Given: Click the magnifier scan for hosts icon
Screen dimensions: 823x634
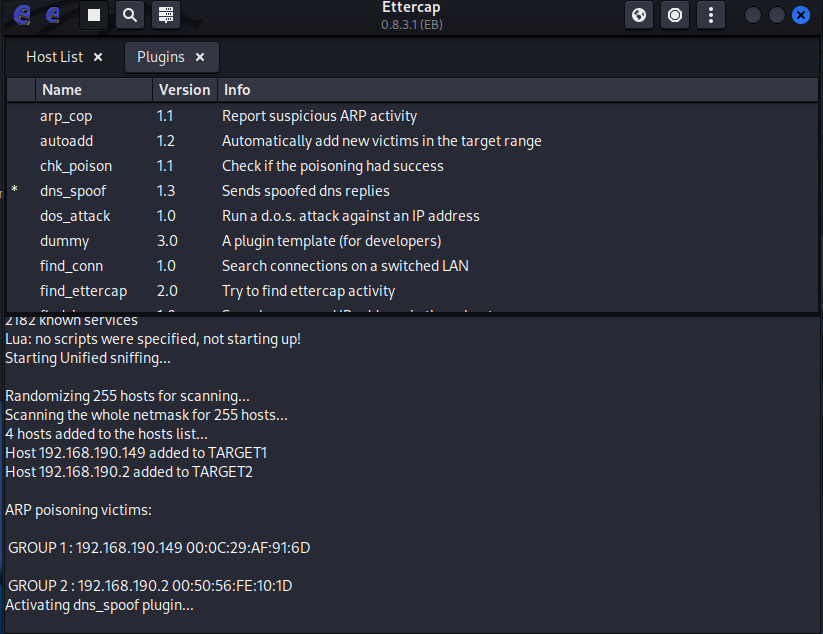Looking at the screenshot, I should coord(129,15).
